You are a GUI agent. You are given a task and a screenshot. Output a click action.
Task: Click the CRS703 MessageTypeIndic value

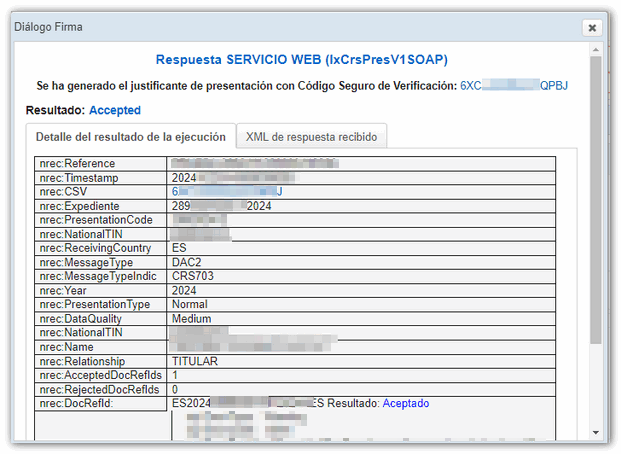coord(193,276)
